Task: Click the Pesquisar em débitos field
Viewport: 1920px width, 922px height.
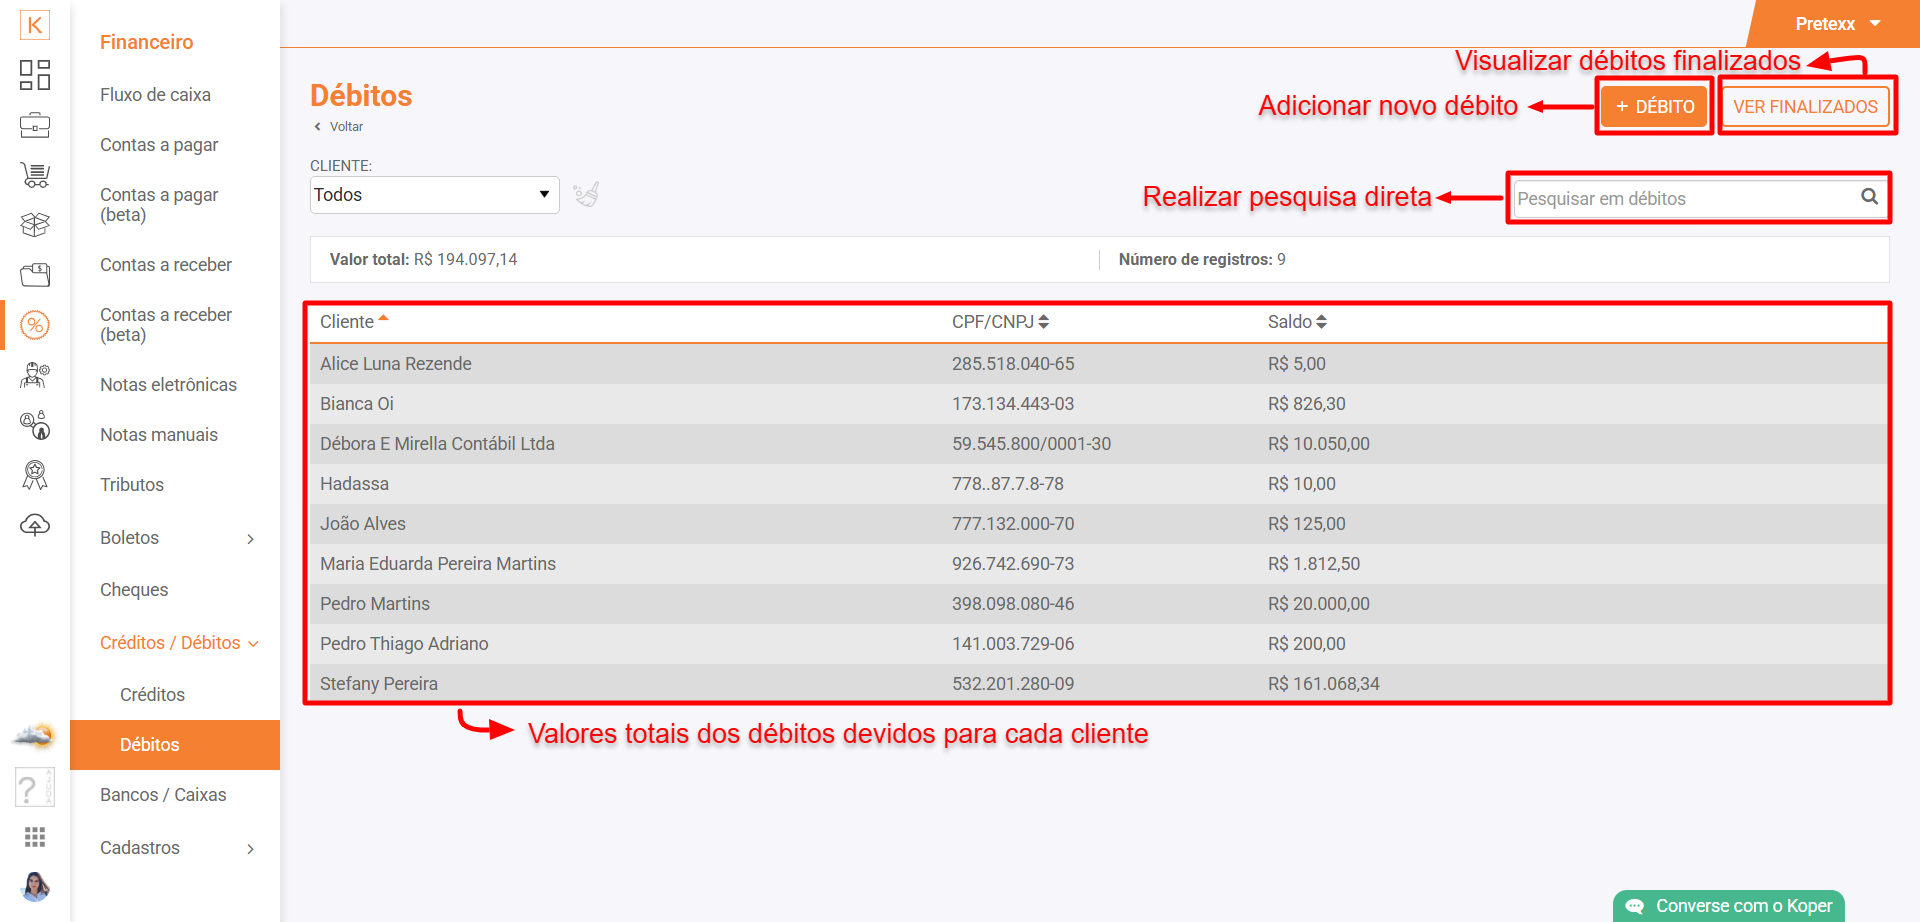Action: (1683, 199)
